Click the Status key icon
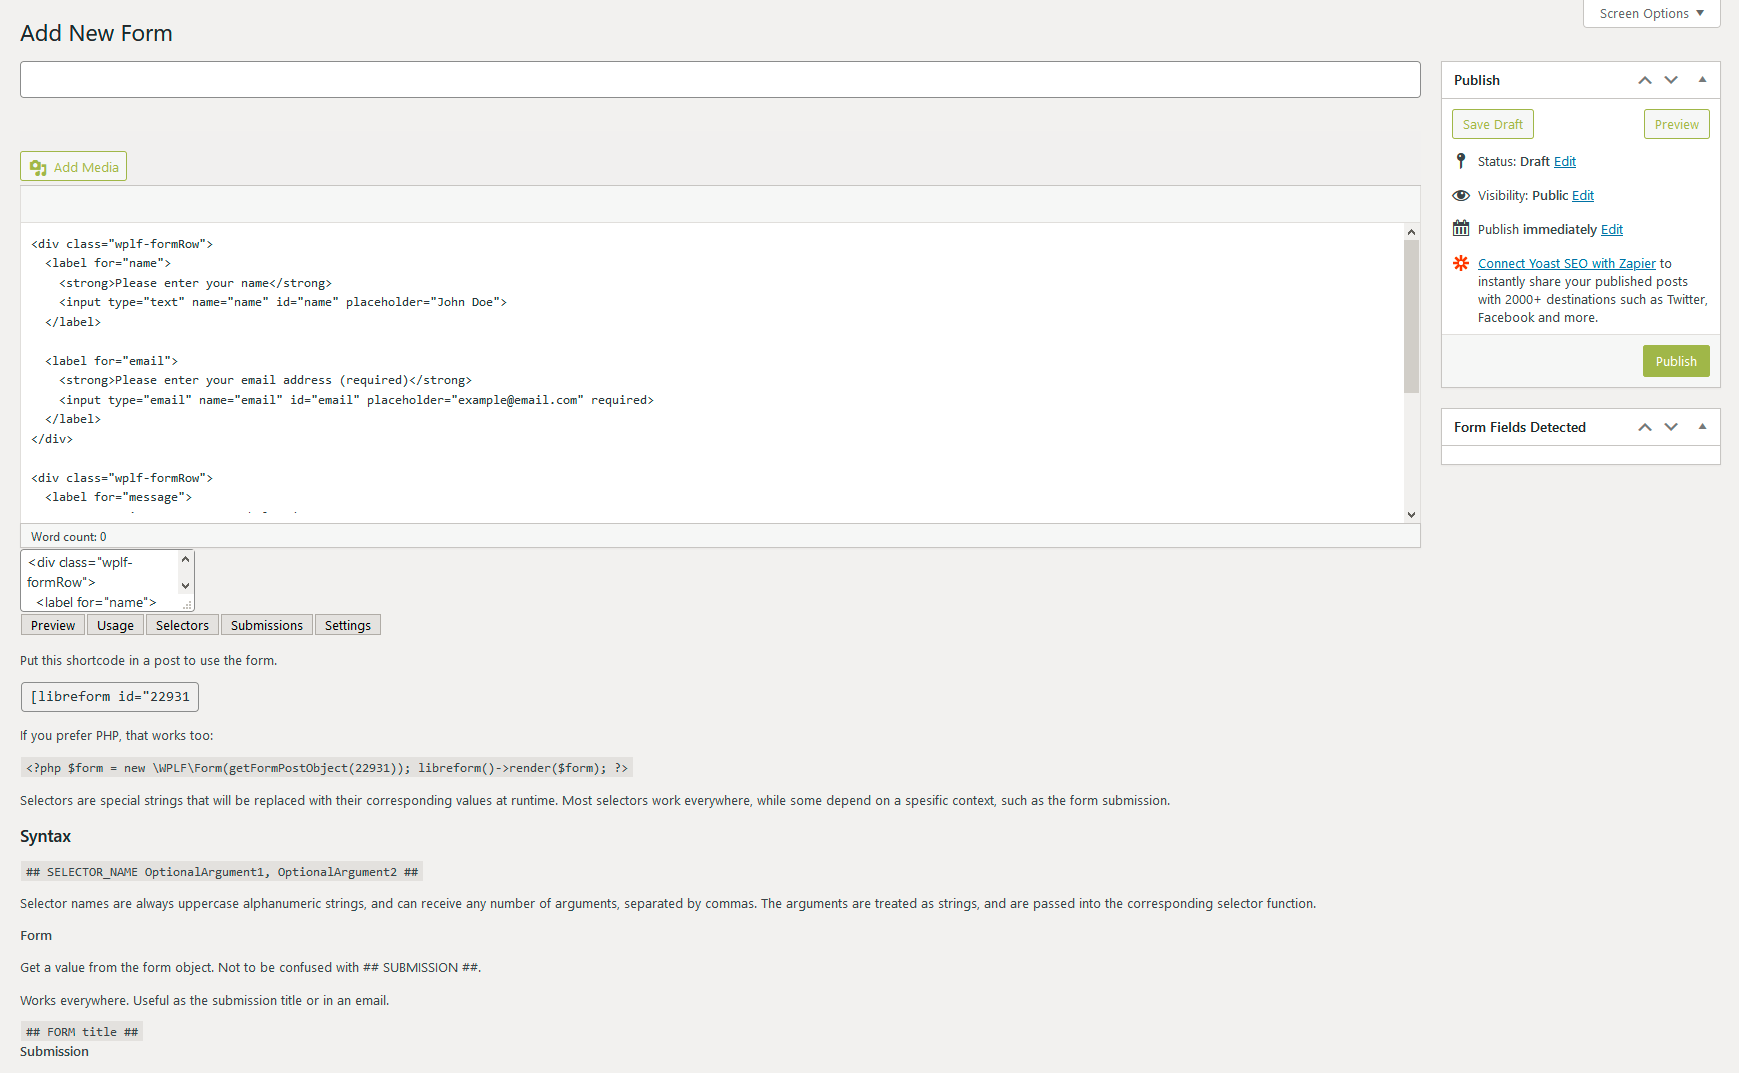The height and width of the screenshot is (1073, 1739). coord(1461,161)
